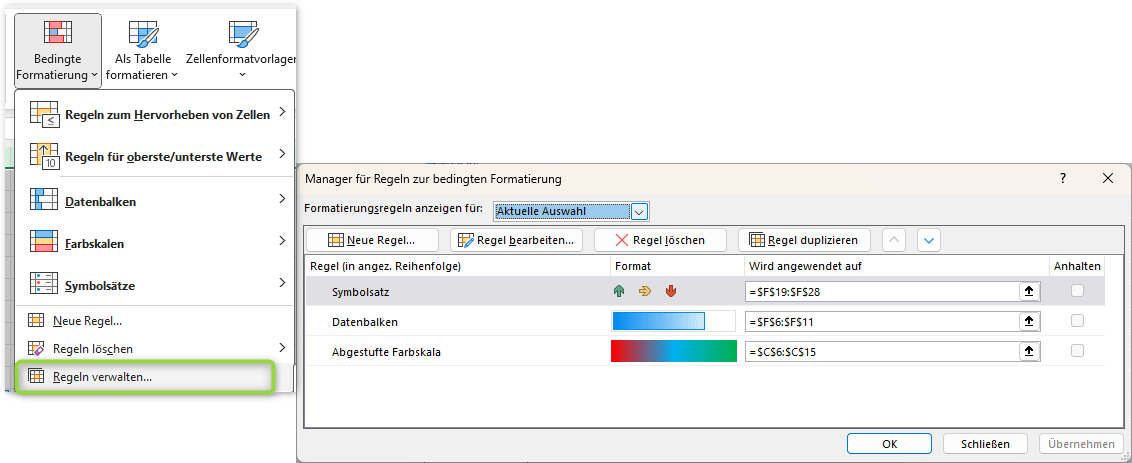This screenshot has height=463, width=1132.
Task: Click the help question mark in the dialog
Action: (1063, 178)
